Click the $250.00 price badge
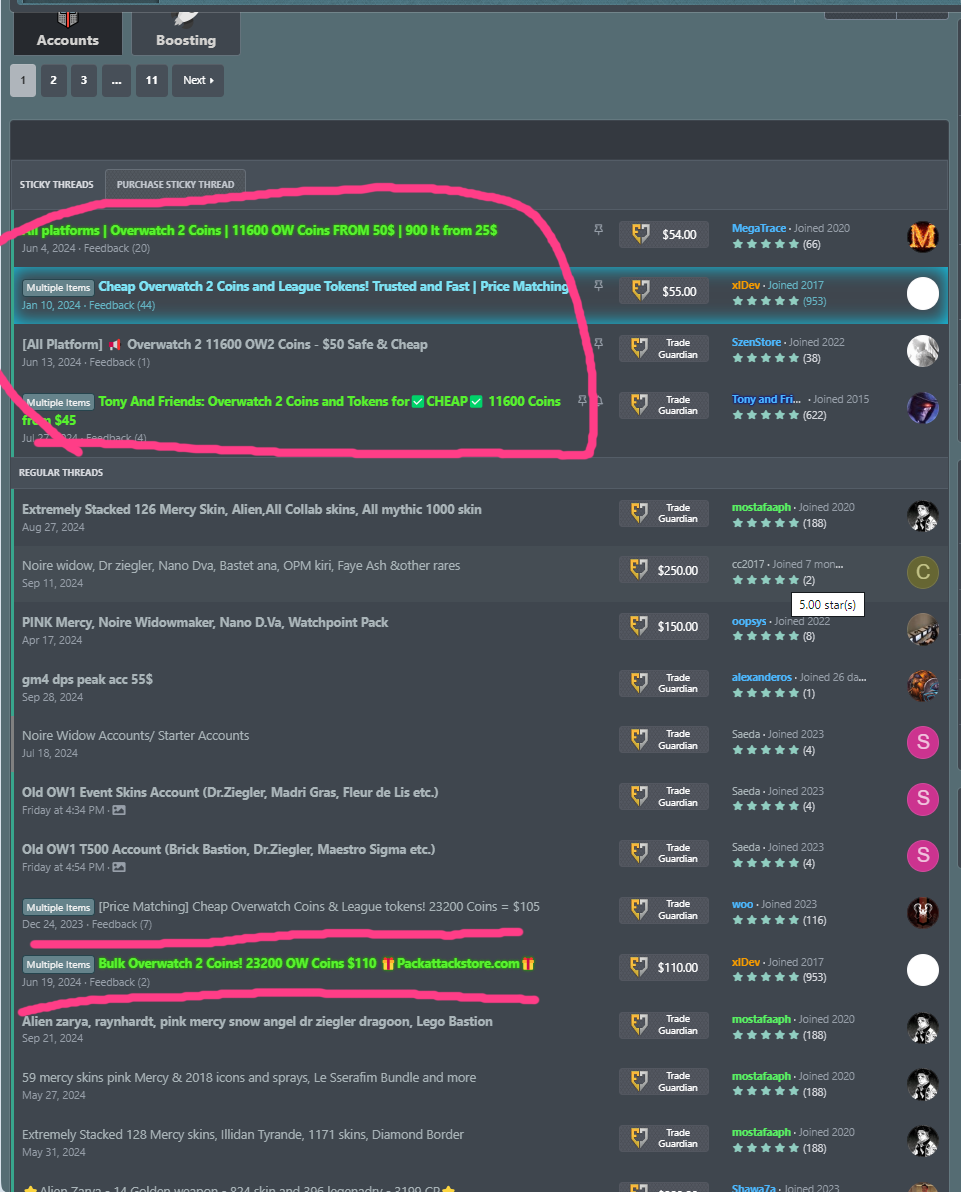The image size is (961, 1192). coord(664,570)
